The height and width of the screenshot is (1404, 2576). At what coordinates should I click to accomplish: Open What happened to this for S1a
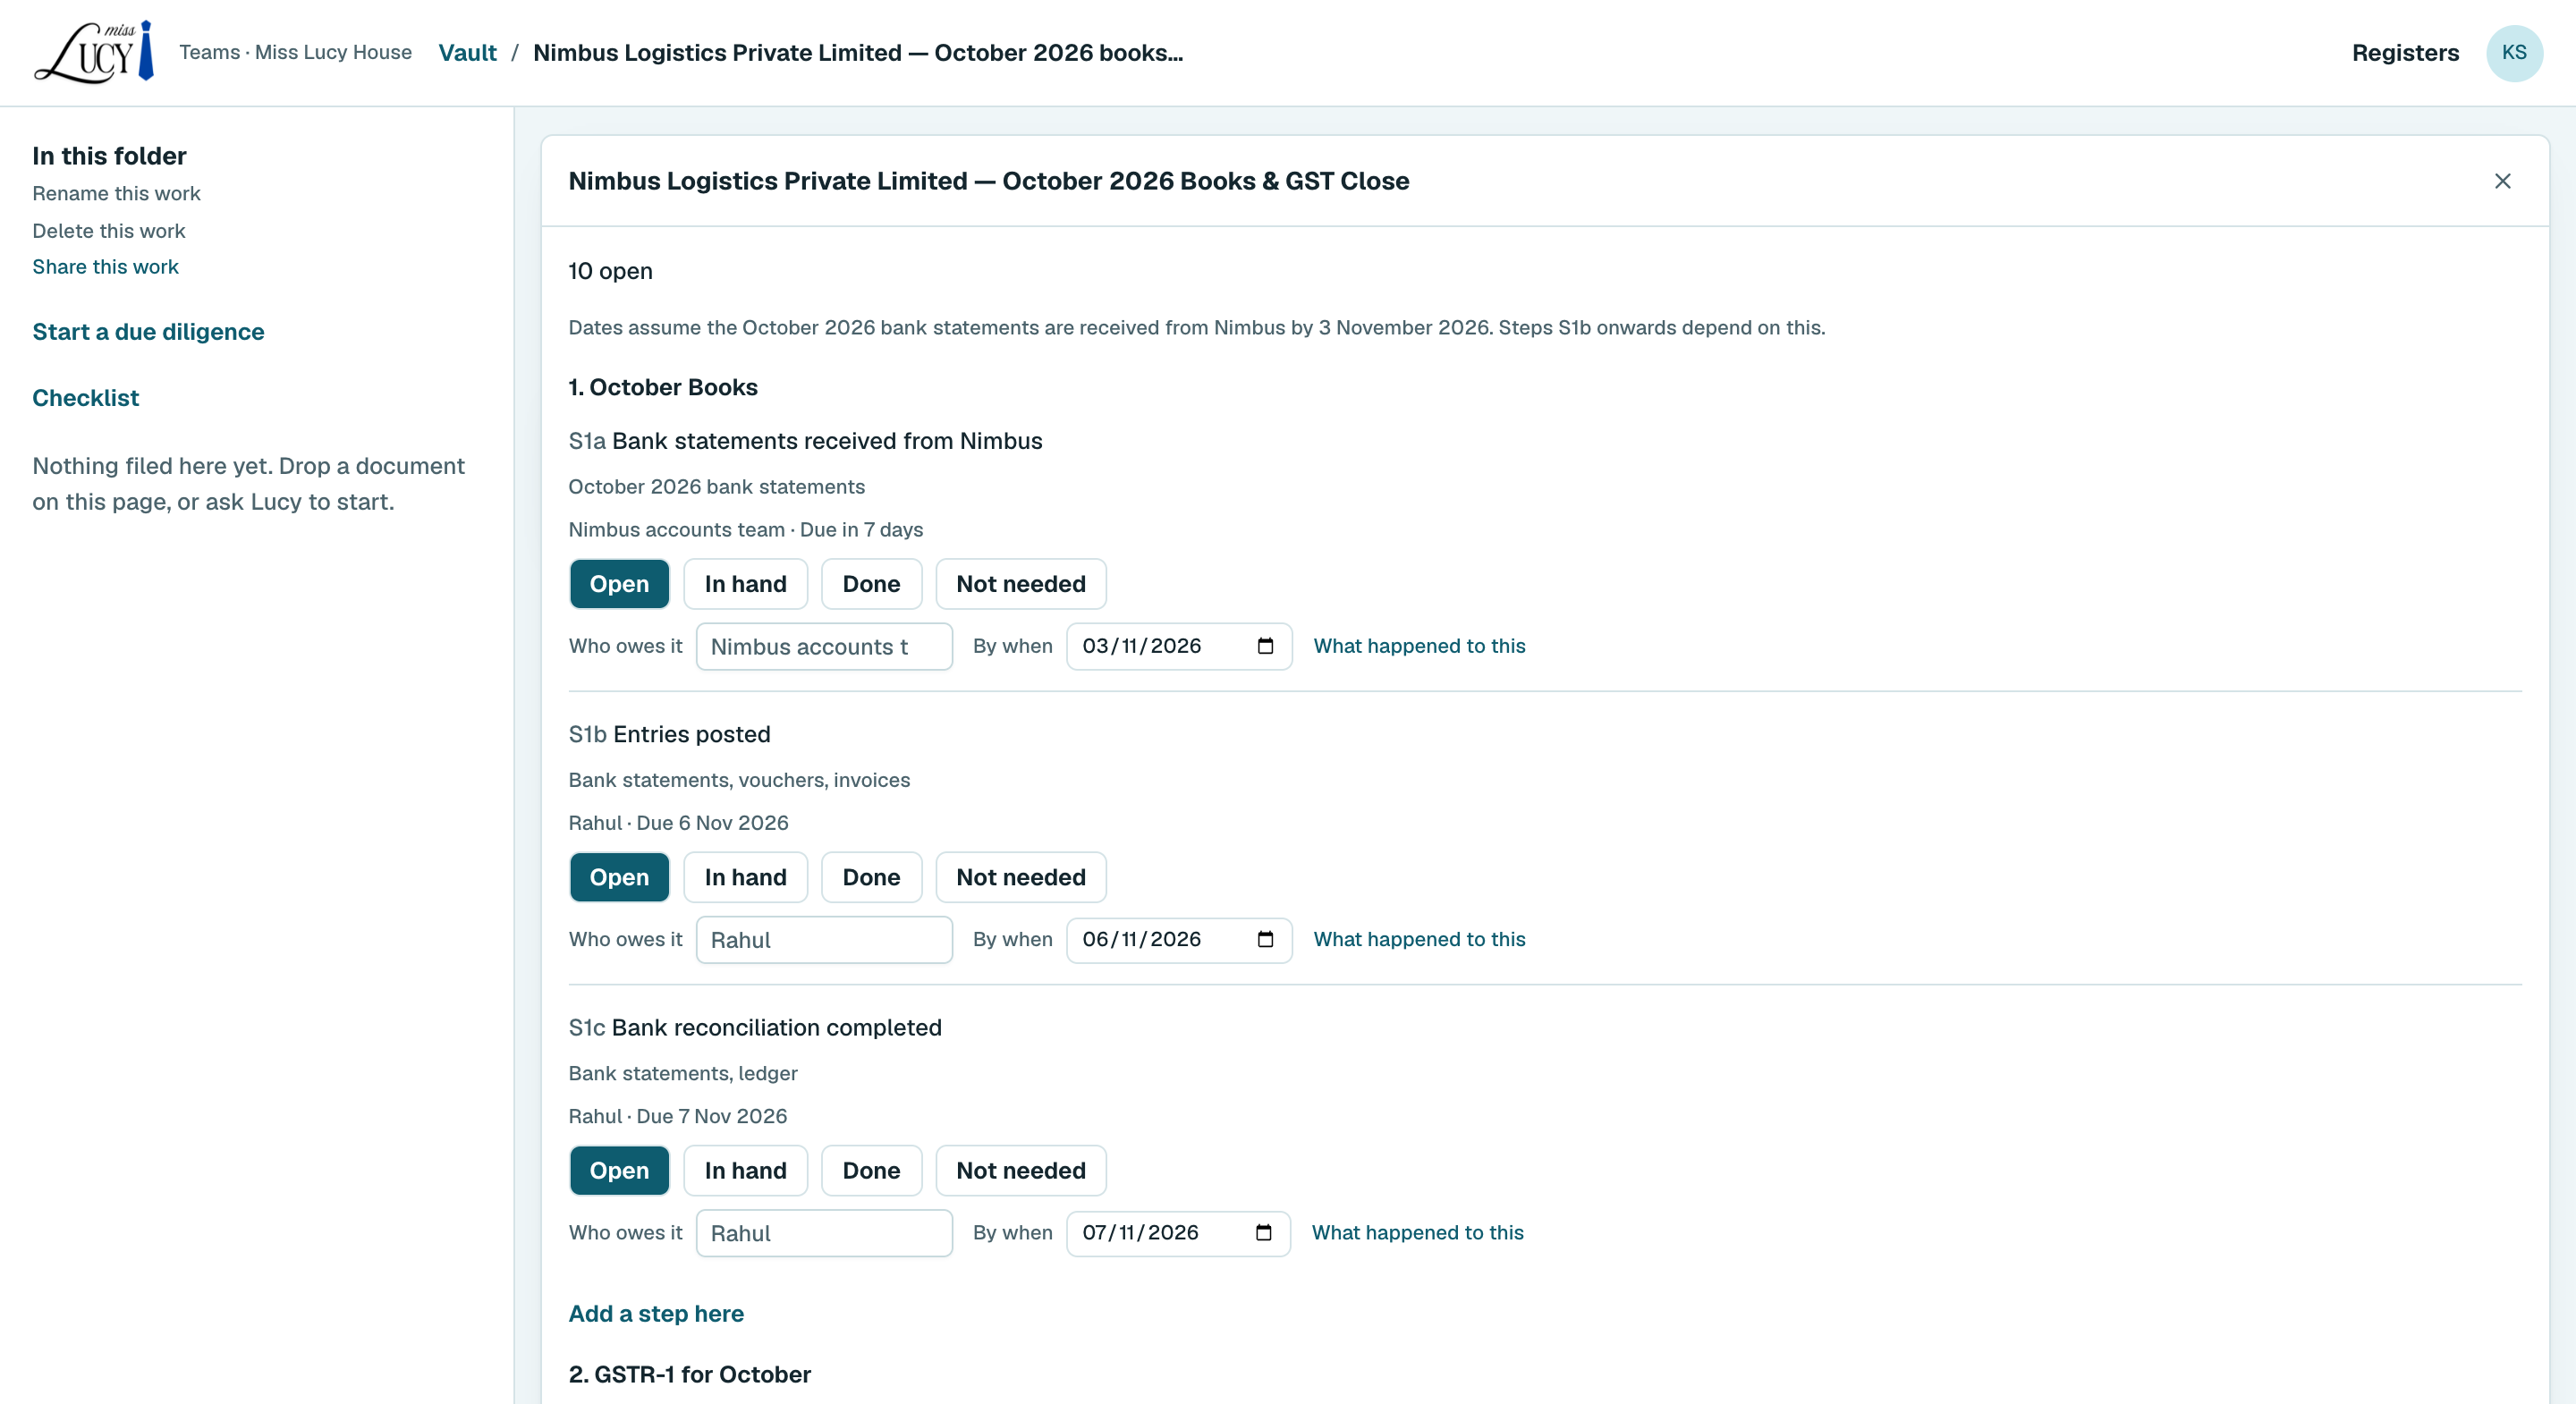tap(1419, 646)
